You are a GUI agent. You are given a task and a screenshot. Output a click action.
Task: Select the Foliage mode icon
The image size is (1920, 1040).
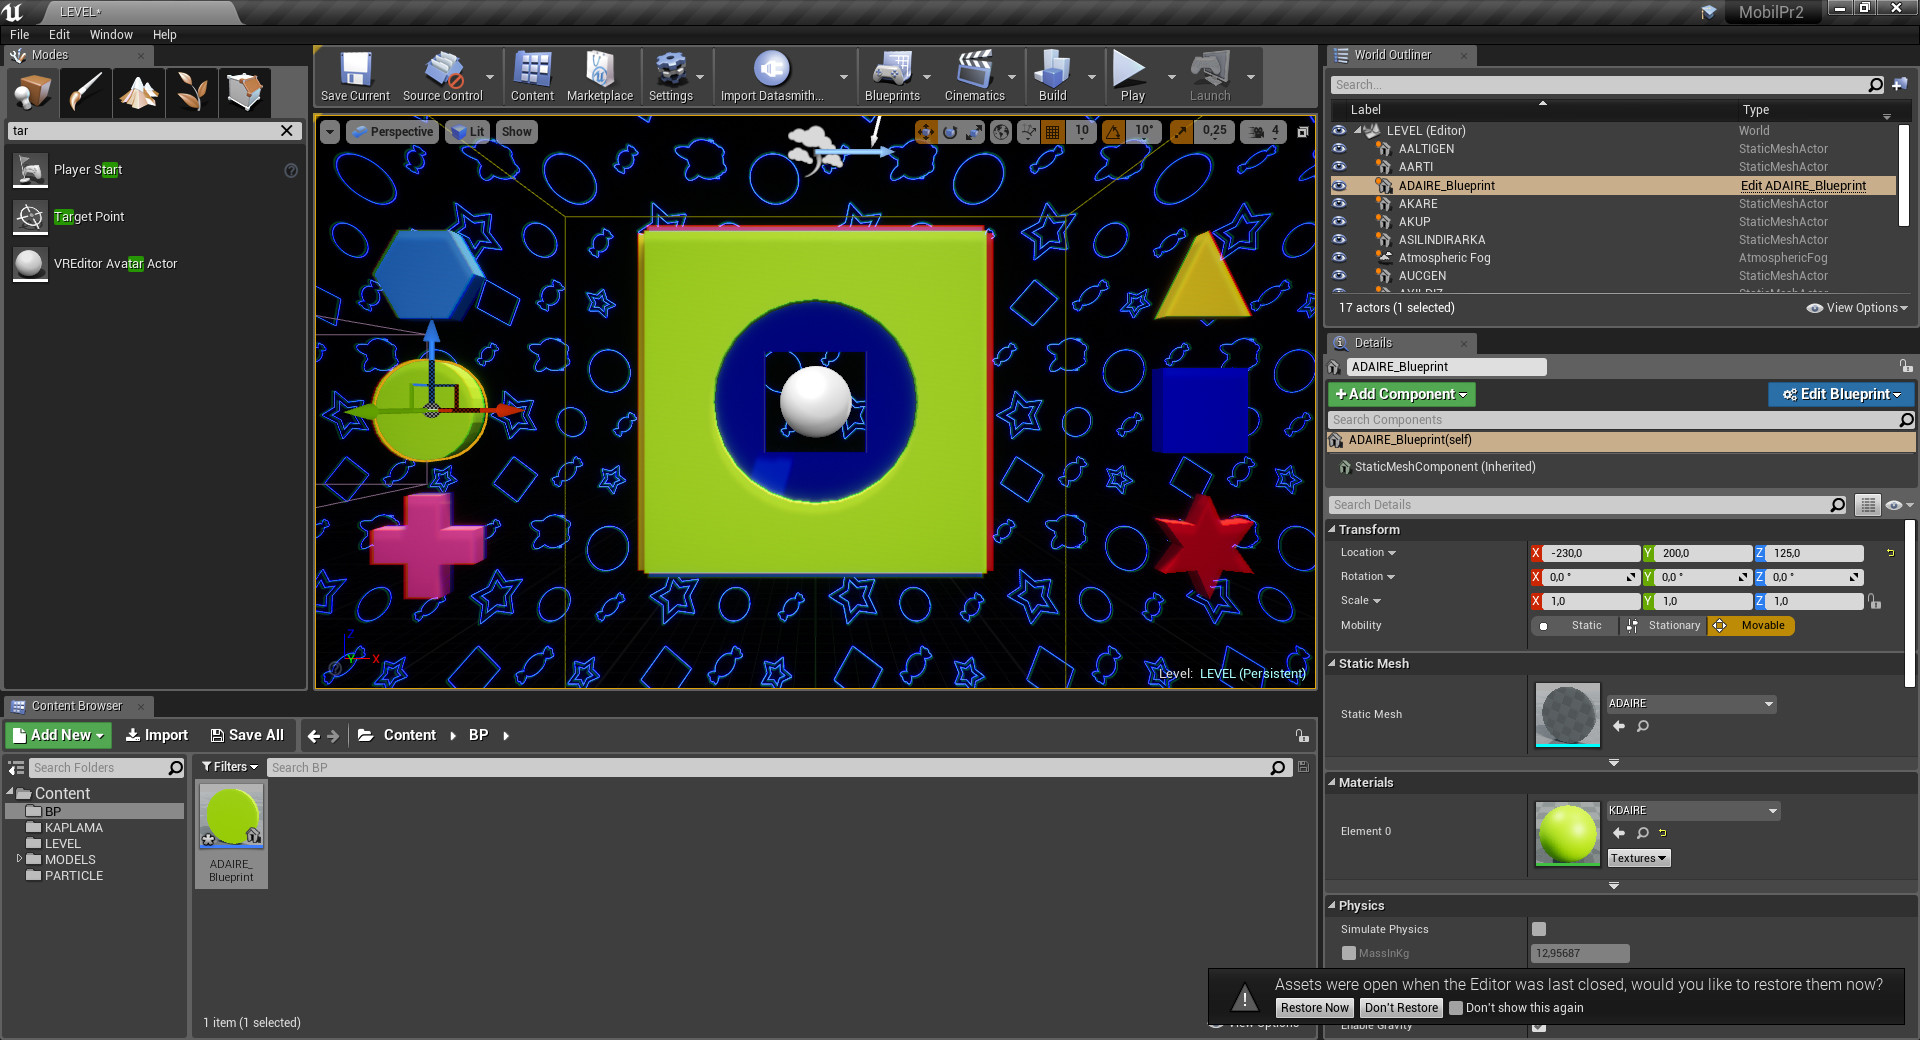pos(192,93)
